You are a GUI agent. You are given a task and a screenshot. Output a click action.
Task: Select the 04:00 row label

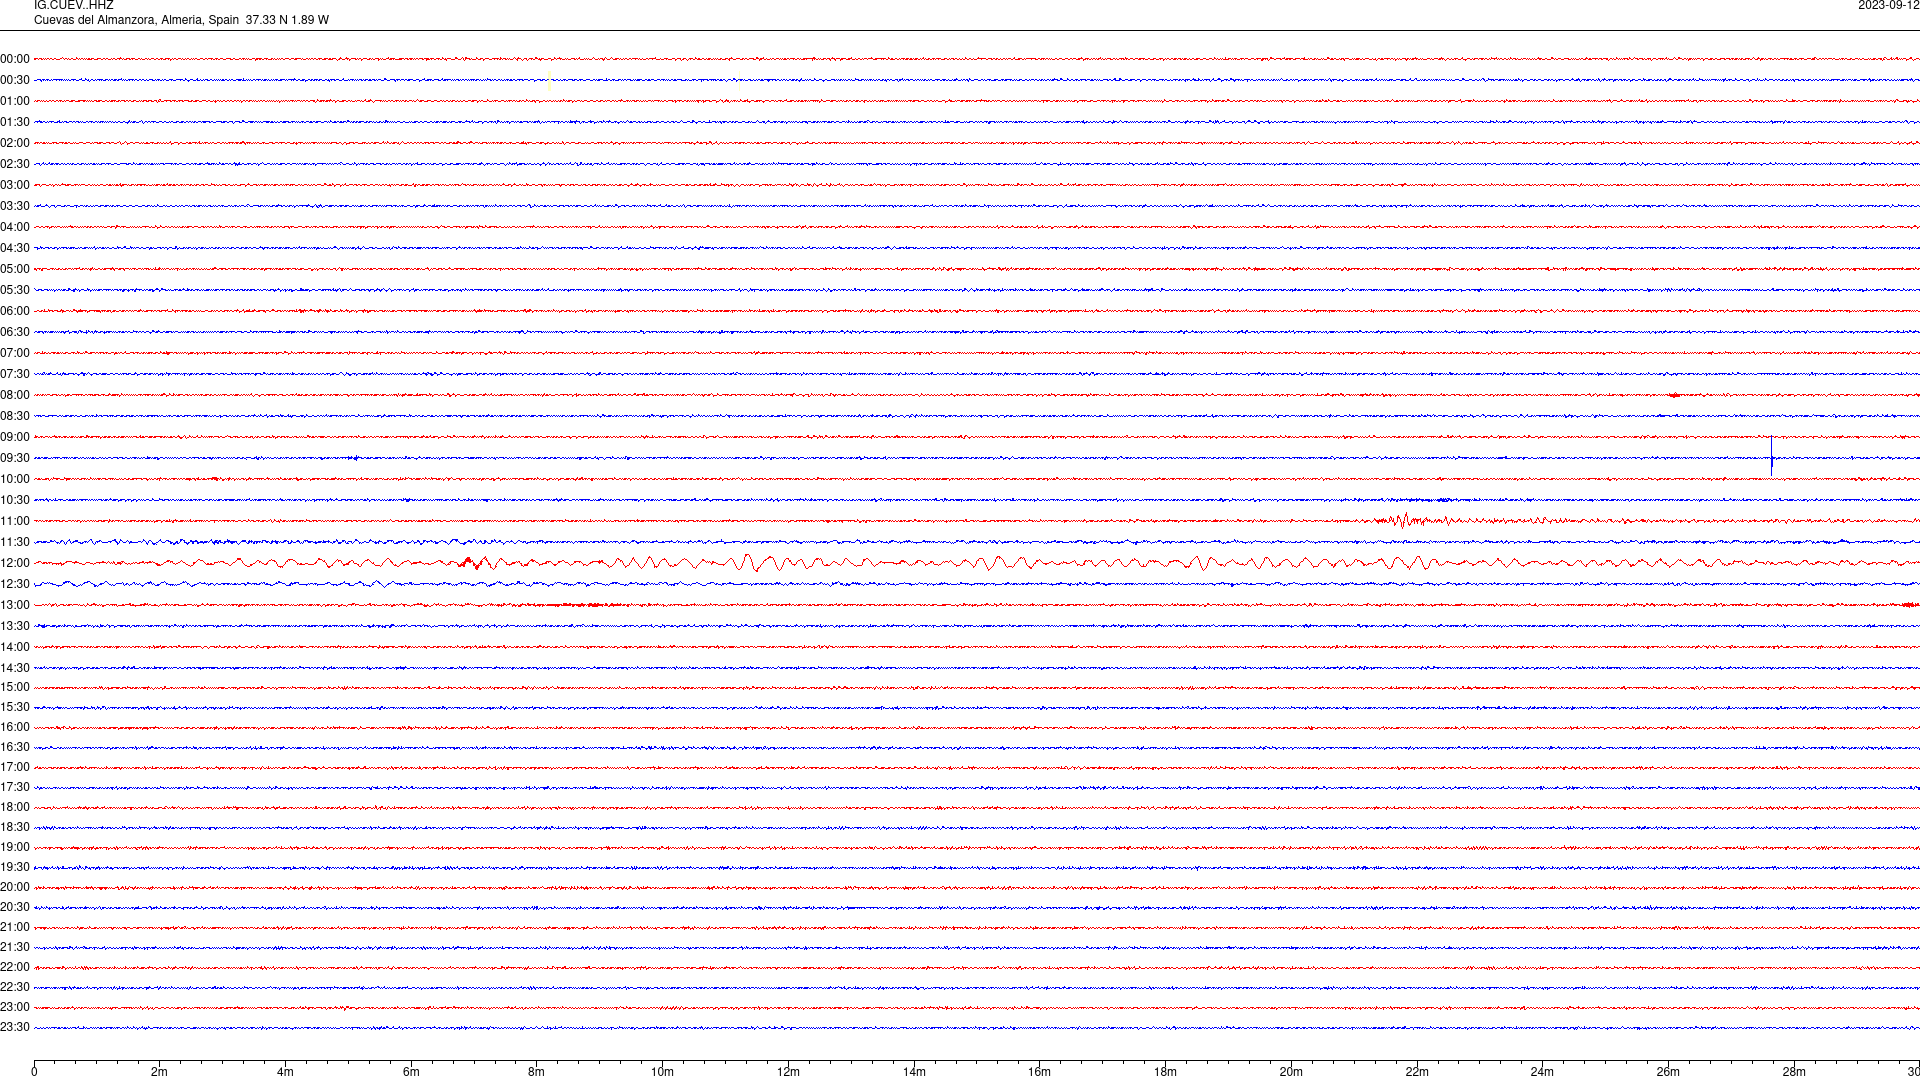[x=15, y=227]
